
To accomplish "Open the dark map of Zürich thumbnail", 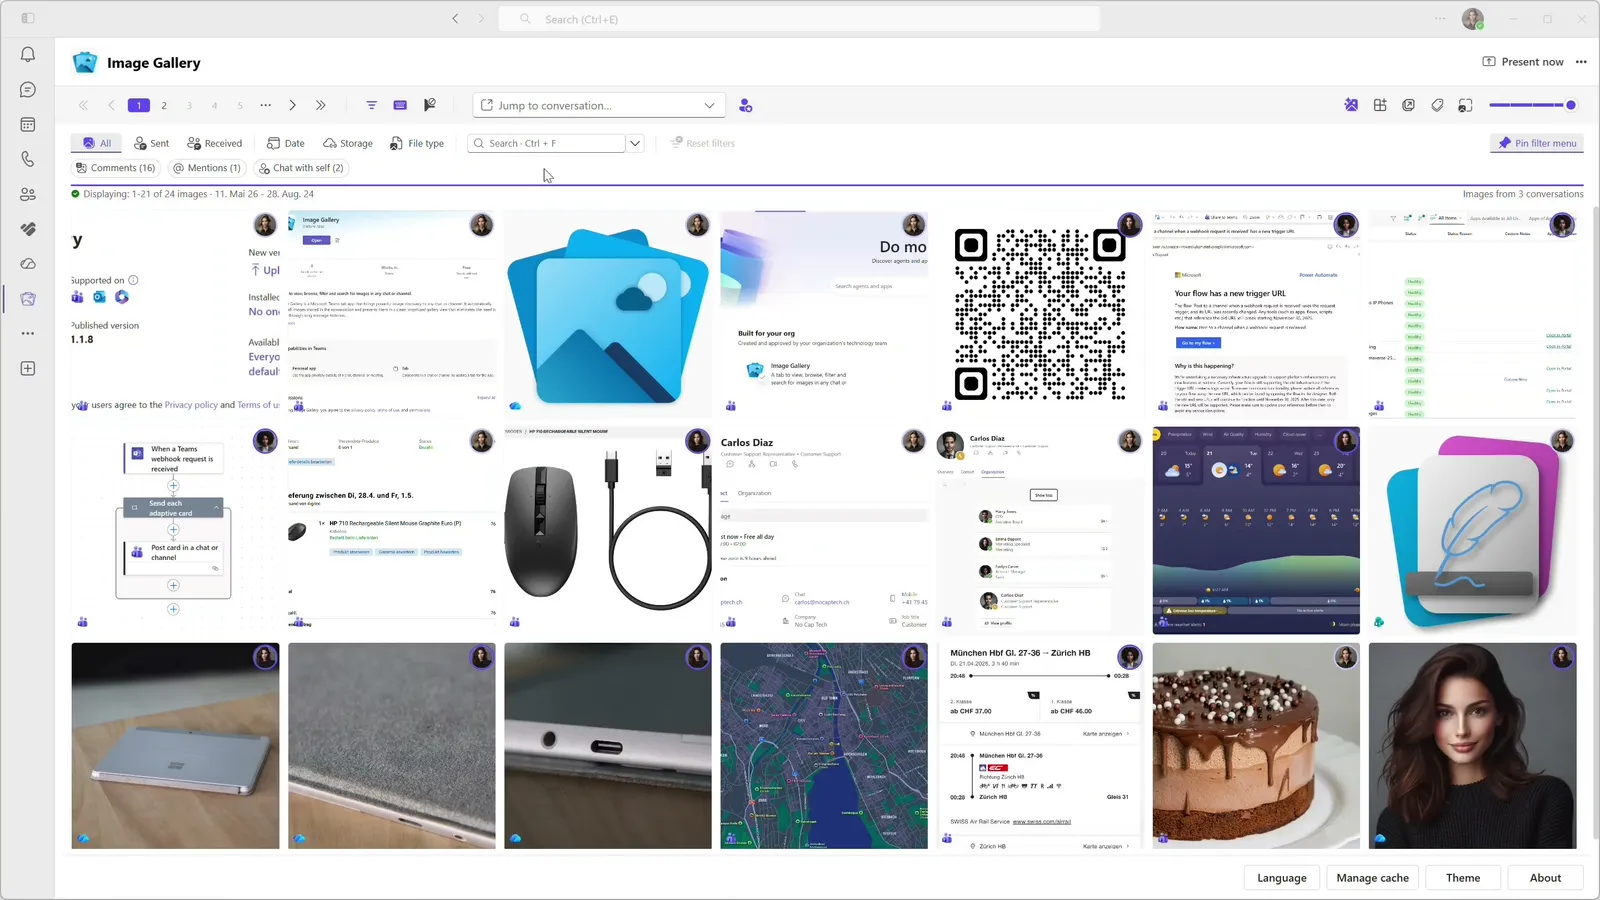I will tap(824, 746).
